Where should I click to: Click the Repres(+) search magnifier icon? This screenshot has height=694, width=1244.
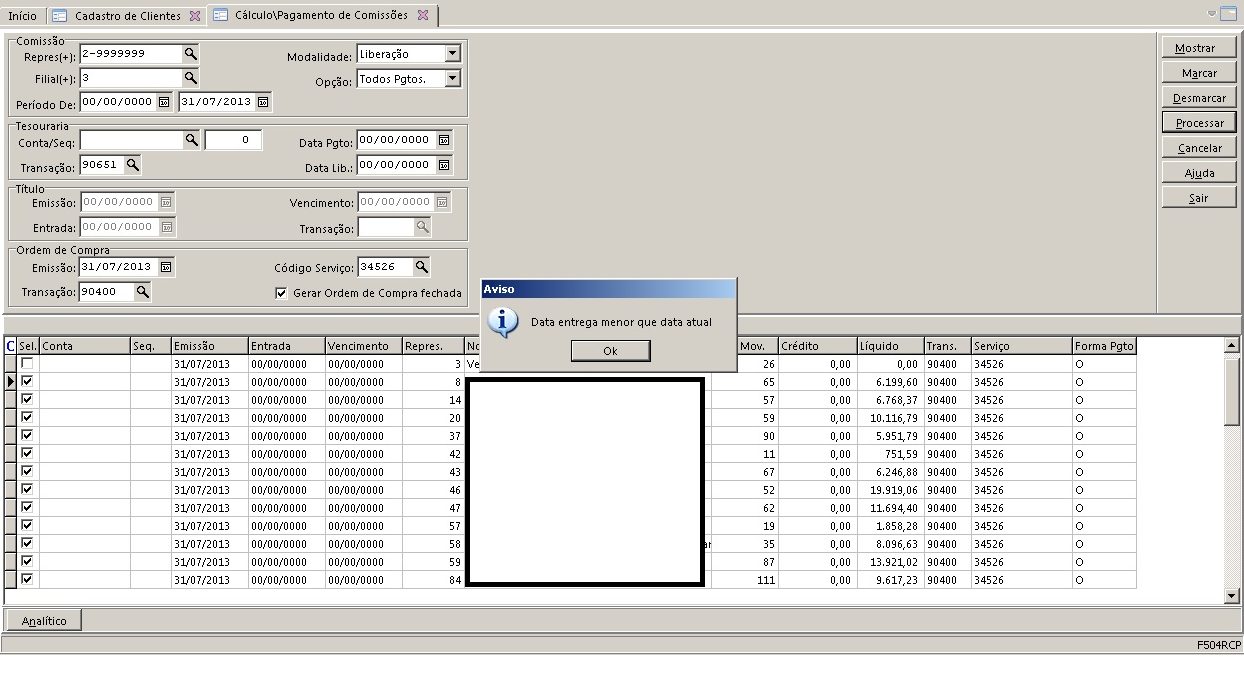pyautogui.click(x=191, y=53)
